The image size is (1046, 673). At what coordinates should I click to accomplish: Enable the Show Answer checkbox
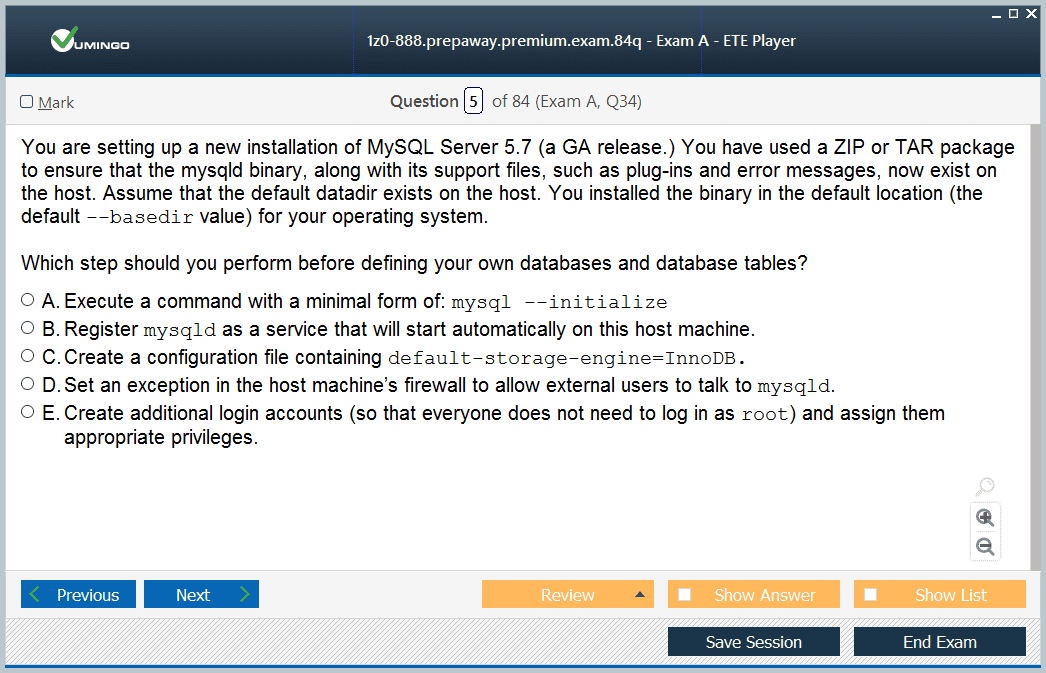pyautogui.click(x=685, y=595)
